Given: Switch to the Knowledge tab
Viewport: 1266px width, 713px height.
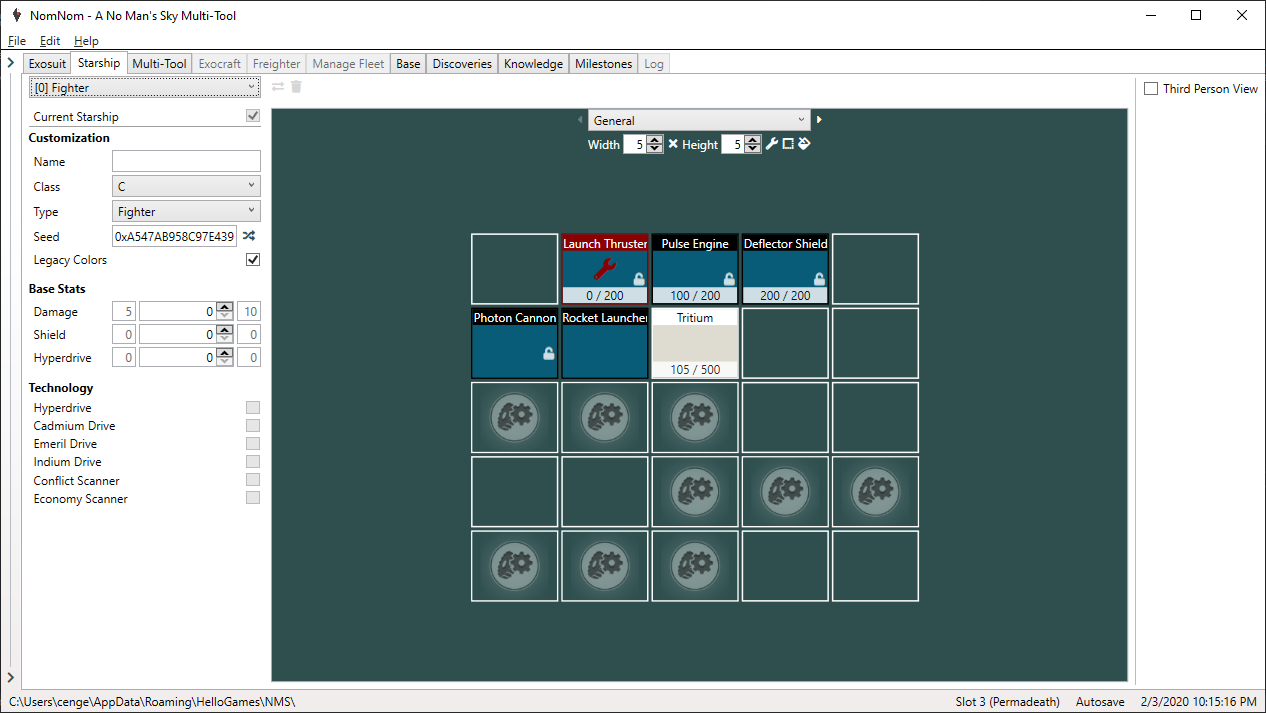Looking at the screenshot, I should coord(533,64).
